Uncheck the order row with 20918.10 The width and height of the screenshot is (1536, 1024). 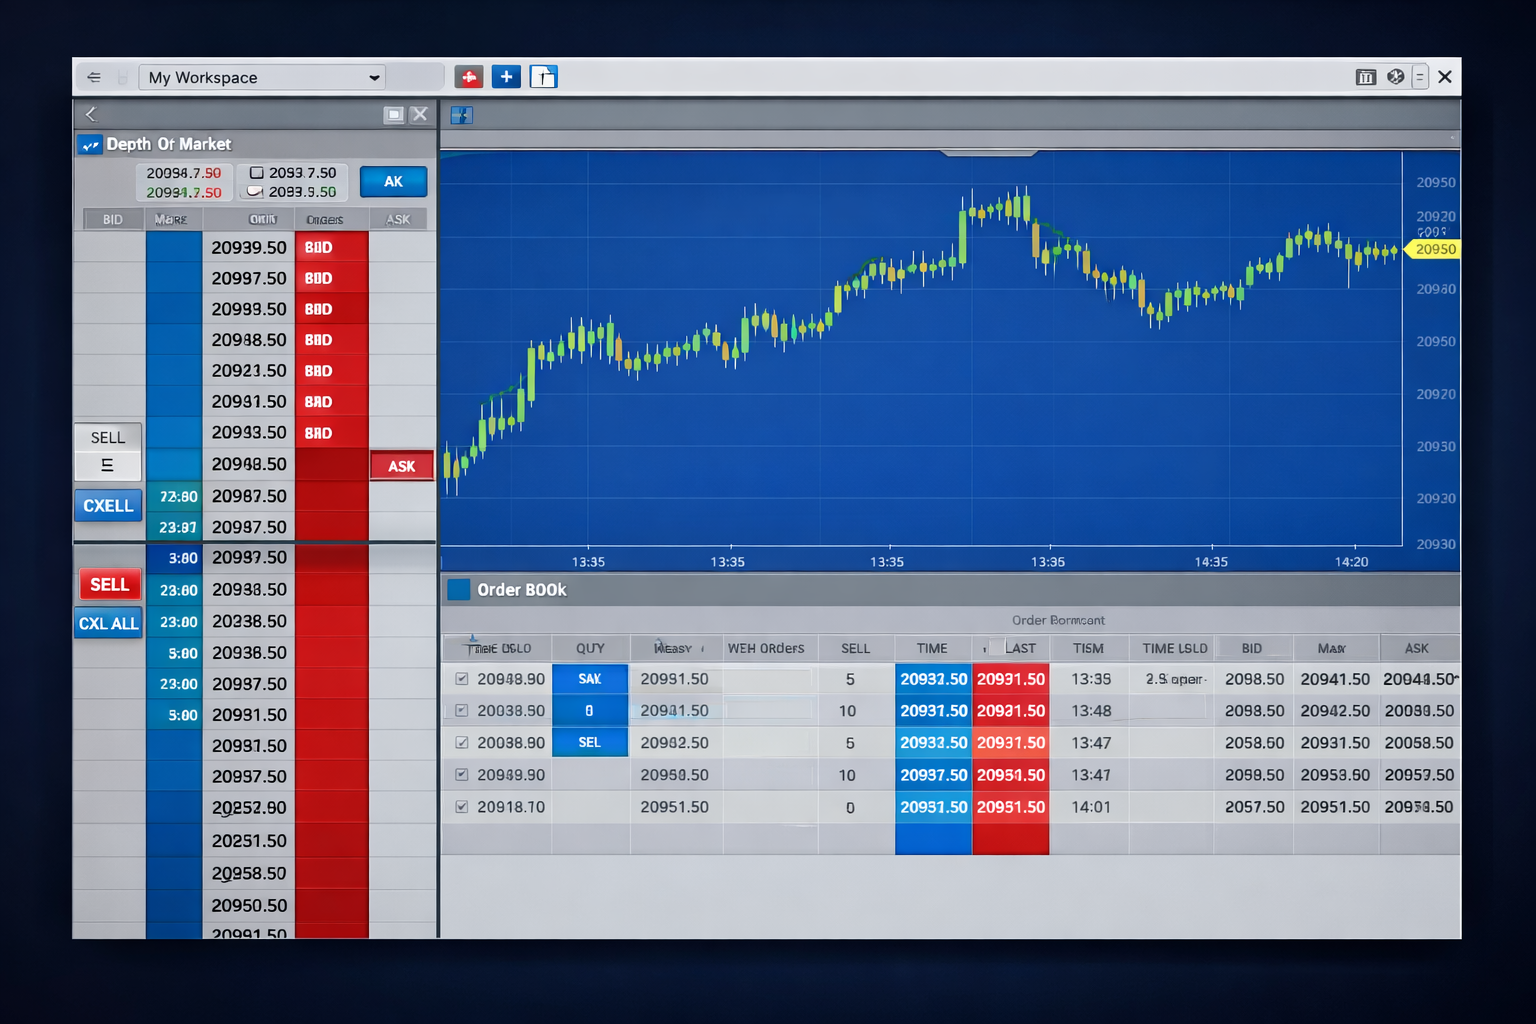(x=462, y=807)
